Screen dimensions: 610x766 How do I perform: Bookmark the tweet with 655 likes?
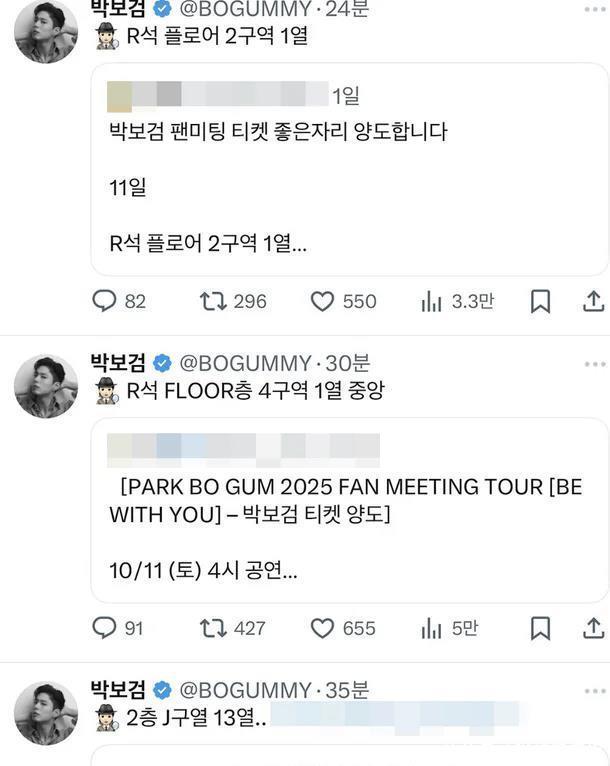point(540,628)
